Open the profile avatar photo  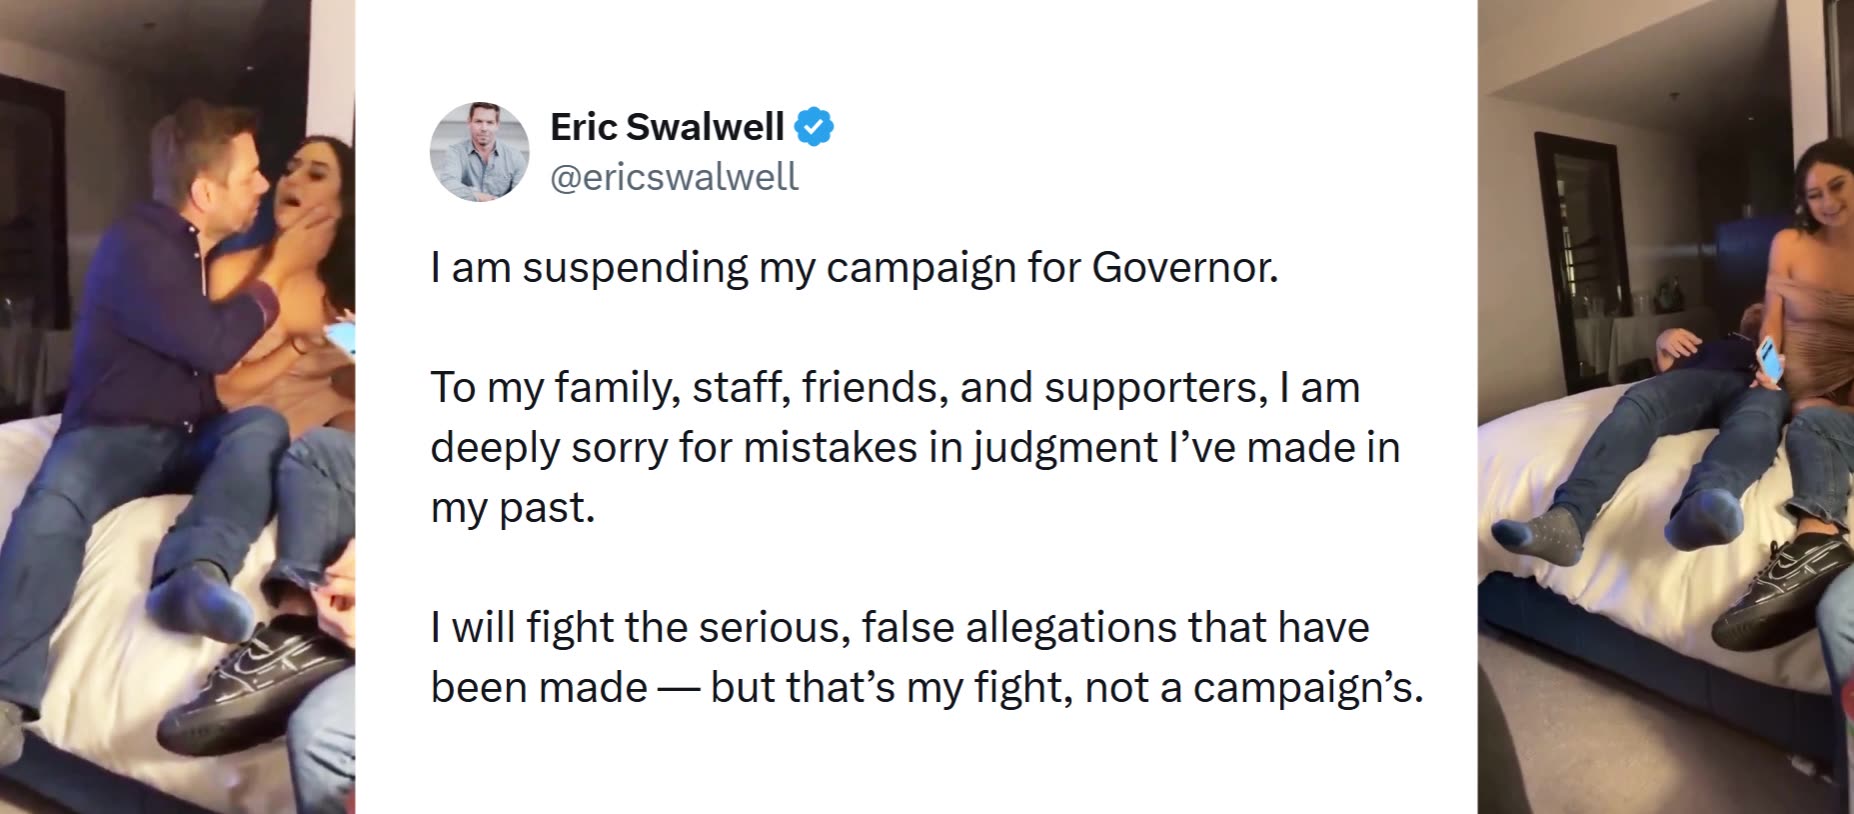click(x=479, y=151)
